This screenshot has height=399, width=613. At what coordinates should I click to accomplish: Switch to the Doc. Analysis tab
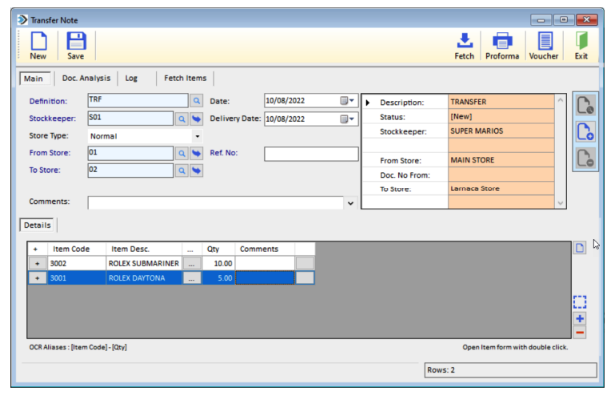coord(86,78)
